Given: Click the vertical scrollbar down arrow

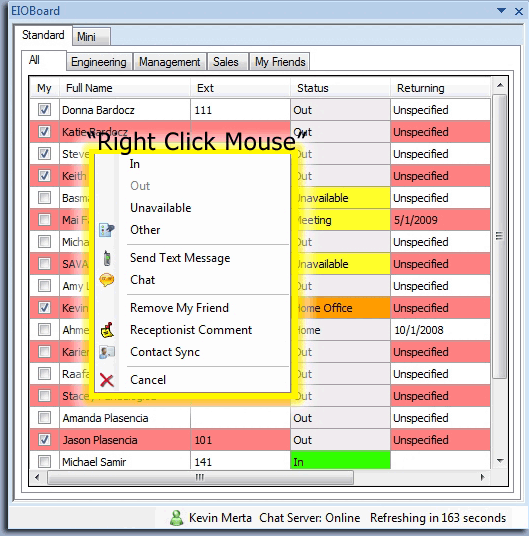Looking at the screenshot, I should point(500,461).
